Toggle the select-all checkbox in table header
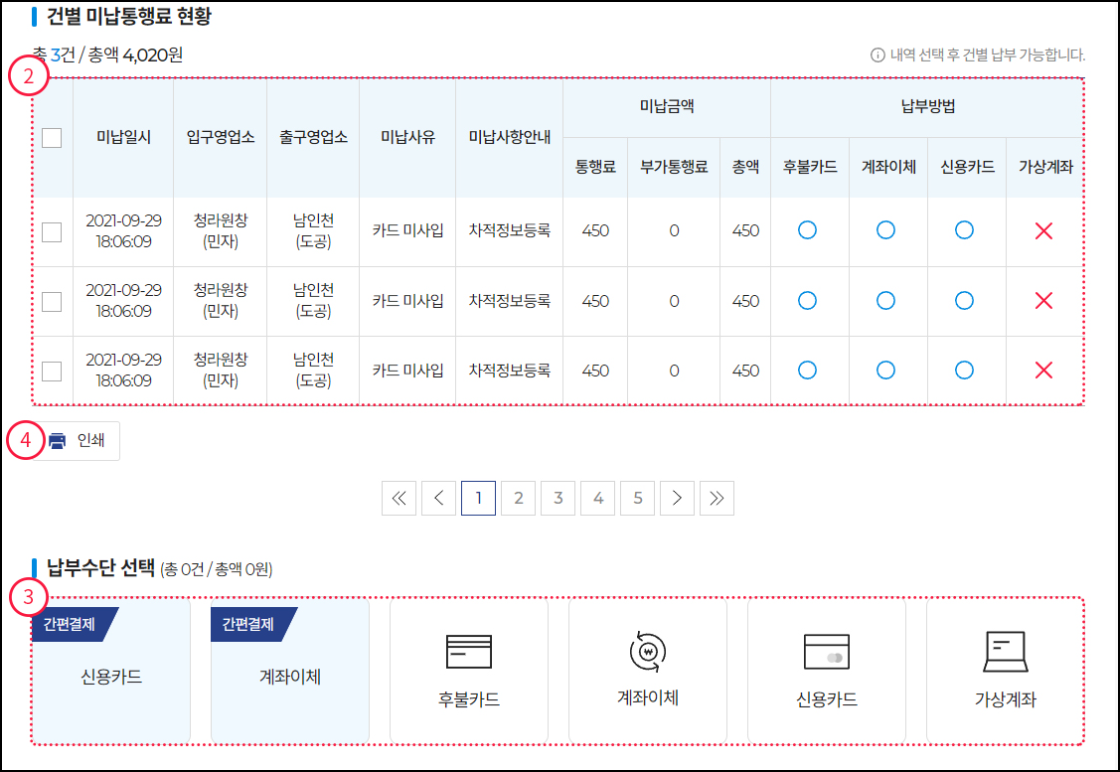The image size is (1120, 772). pyautogui.click(x=52, y=139)
